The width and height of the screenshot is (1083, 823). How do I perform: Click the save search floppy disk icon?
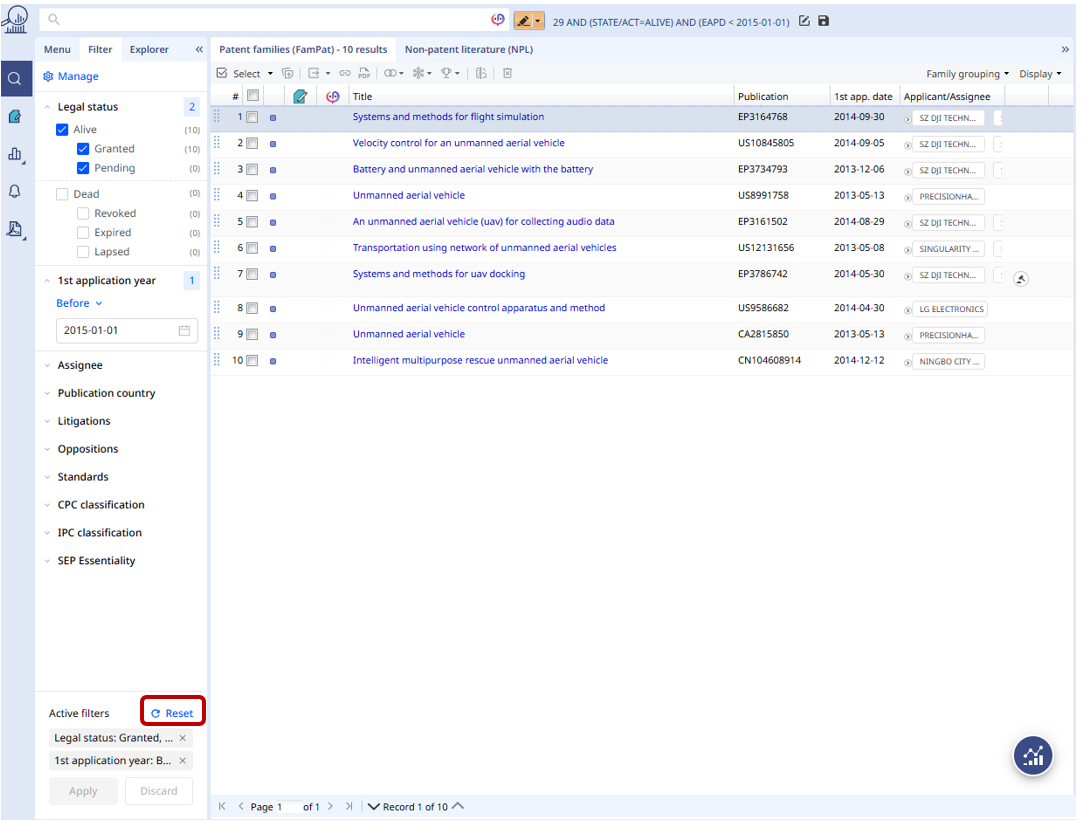[x=823, y=21]
